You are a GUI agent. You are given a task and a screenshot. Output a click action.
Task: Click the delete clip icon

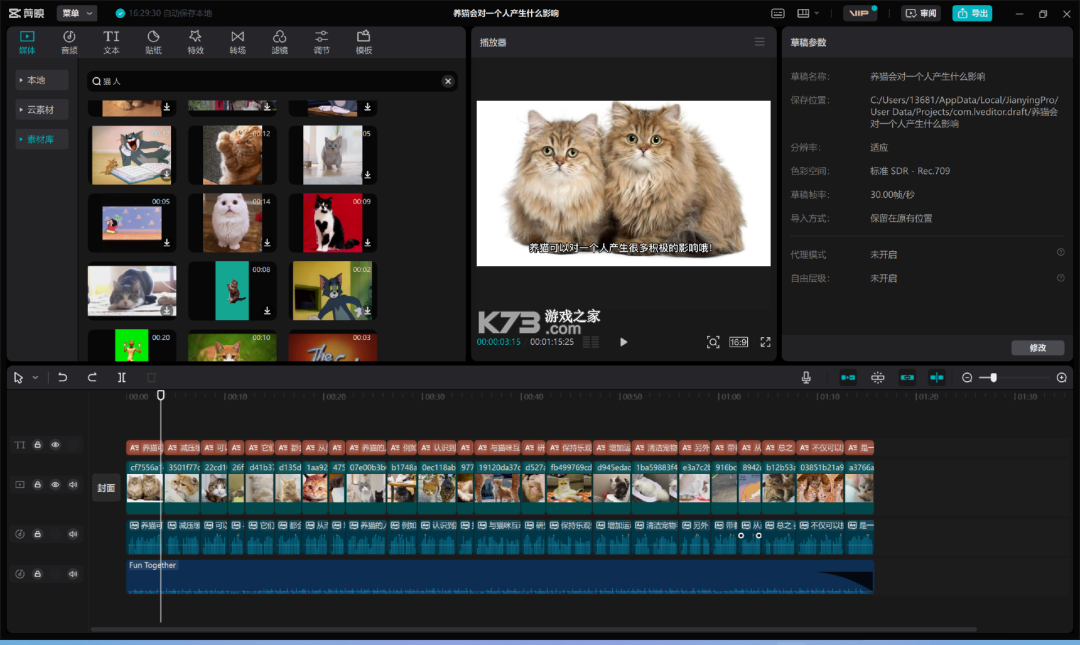[x=151, y=378]
